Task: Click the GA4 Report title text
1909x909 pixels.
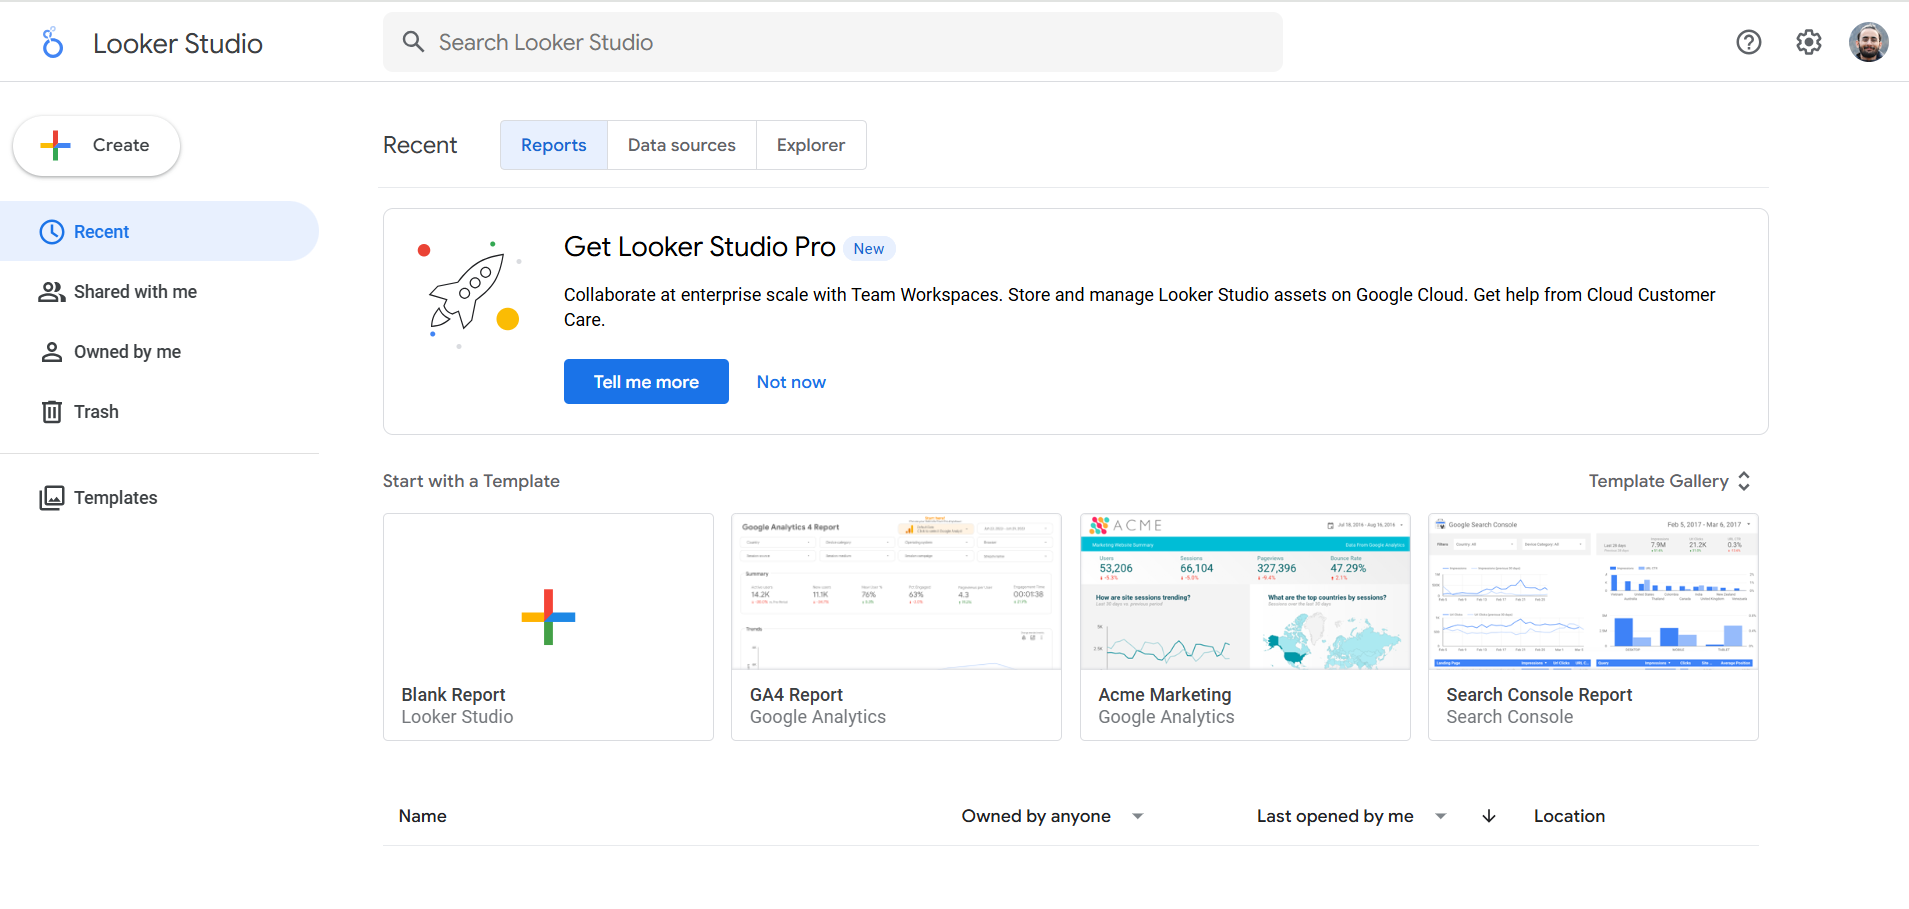Action: click(x=796, y=695)
